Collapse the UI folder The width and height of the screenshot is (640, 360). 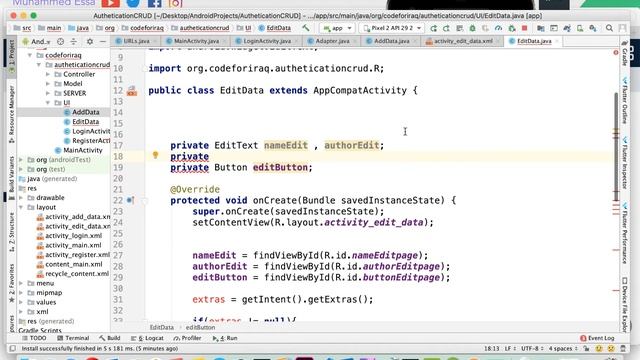click(x=48, y=103)
